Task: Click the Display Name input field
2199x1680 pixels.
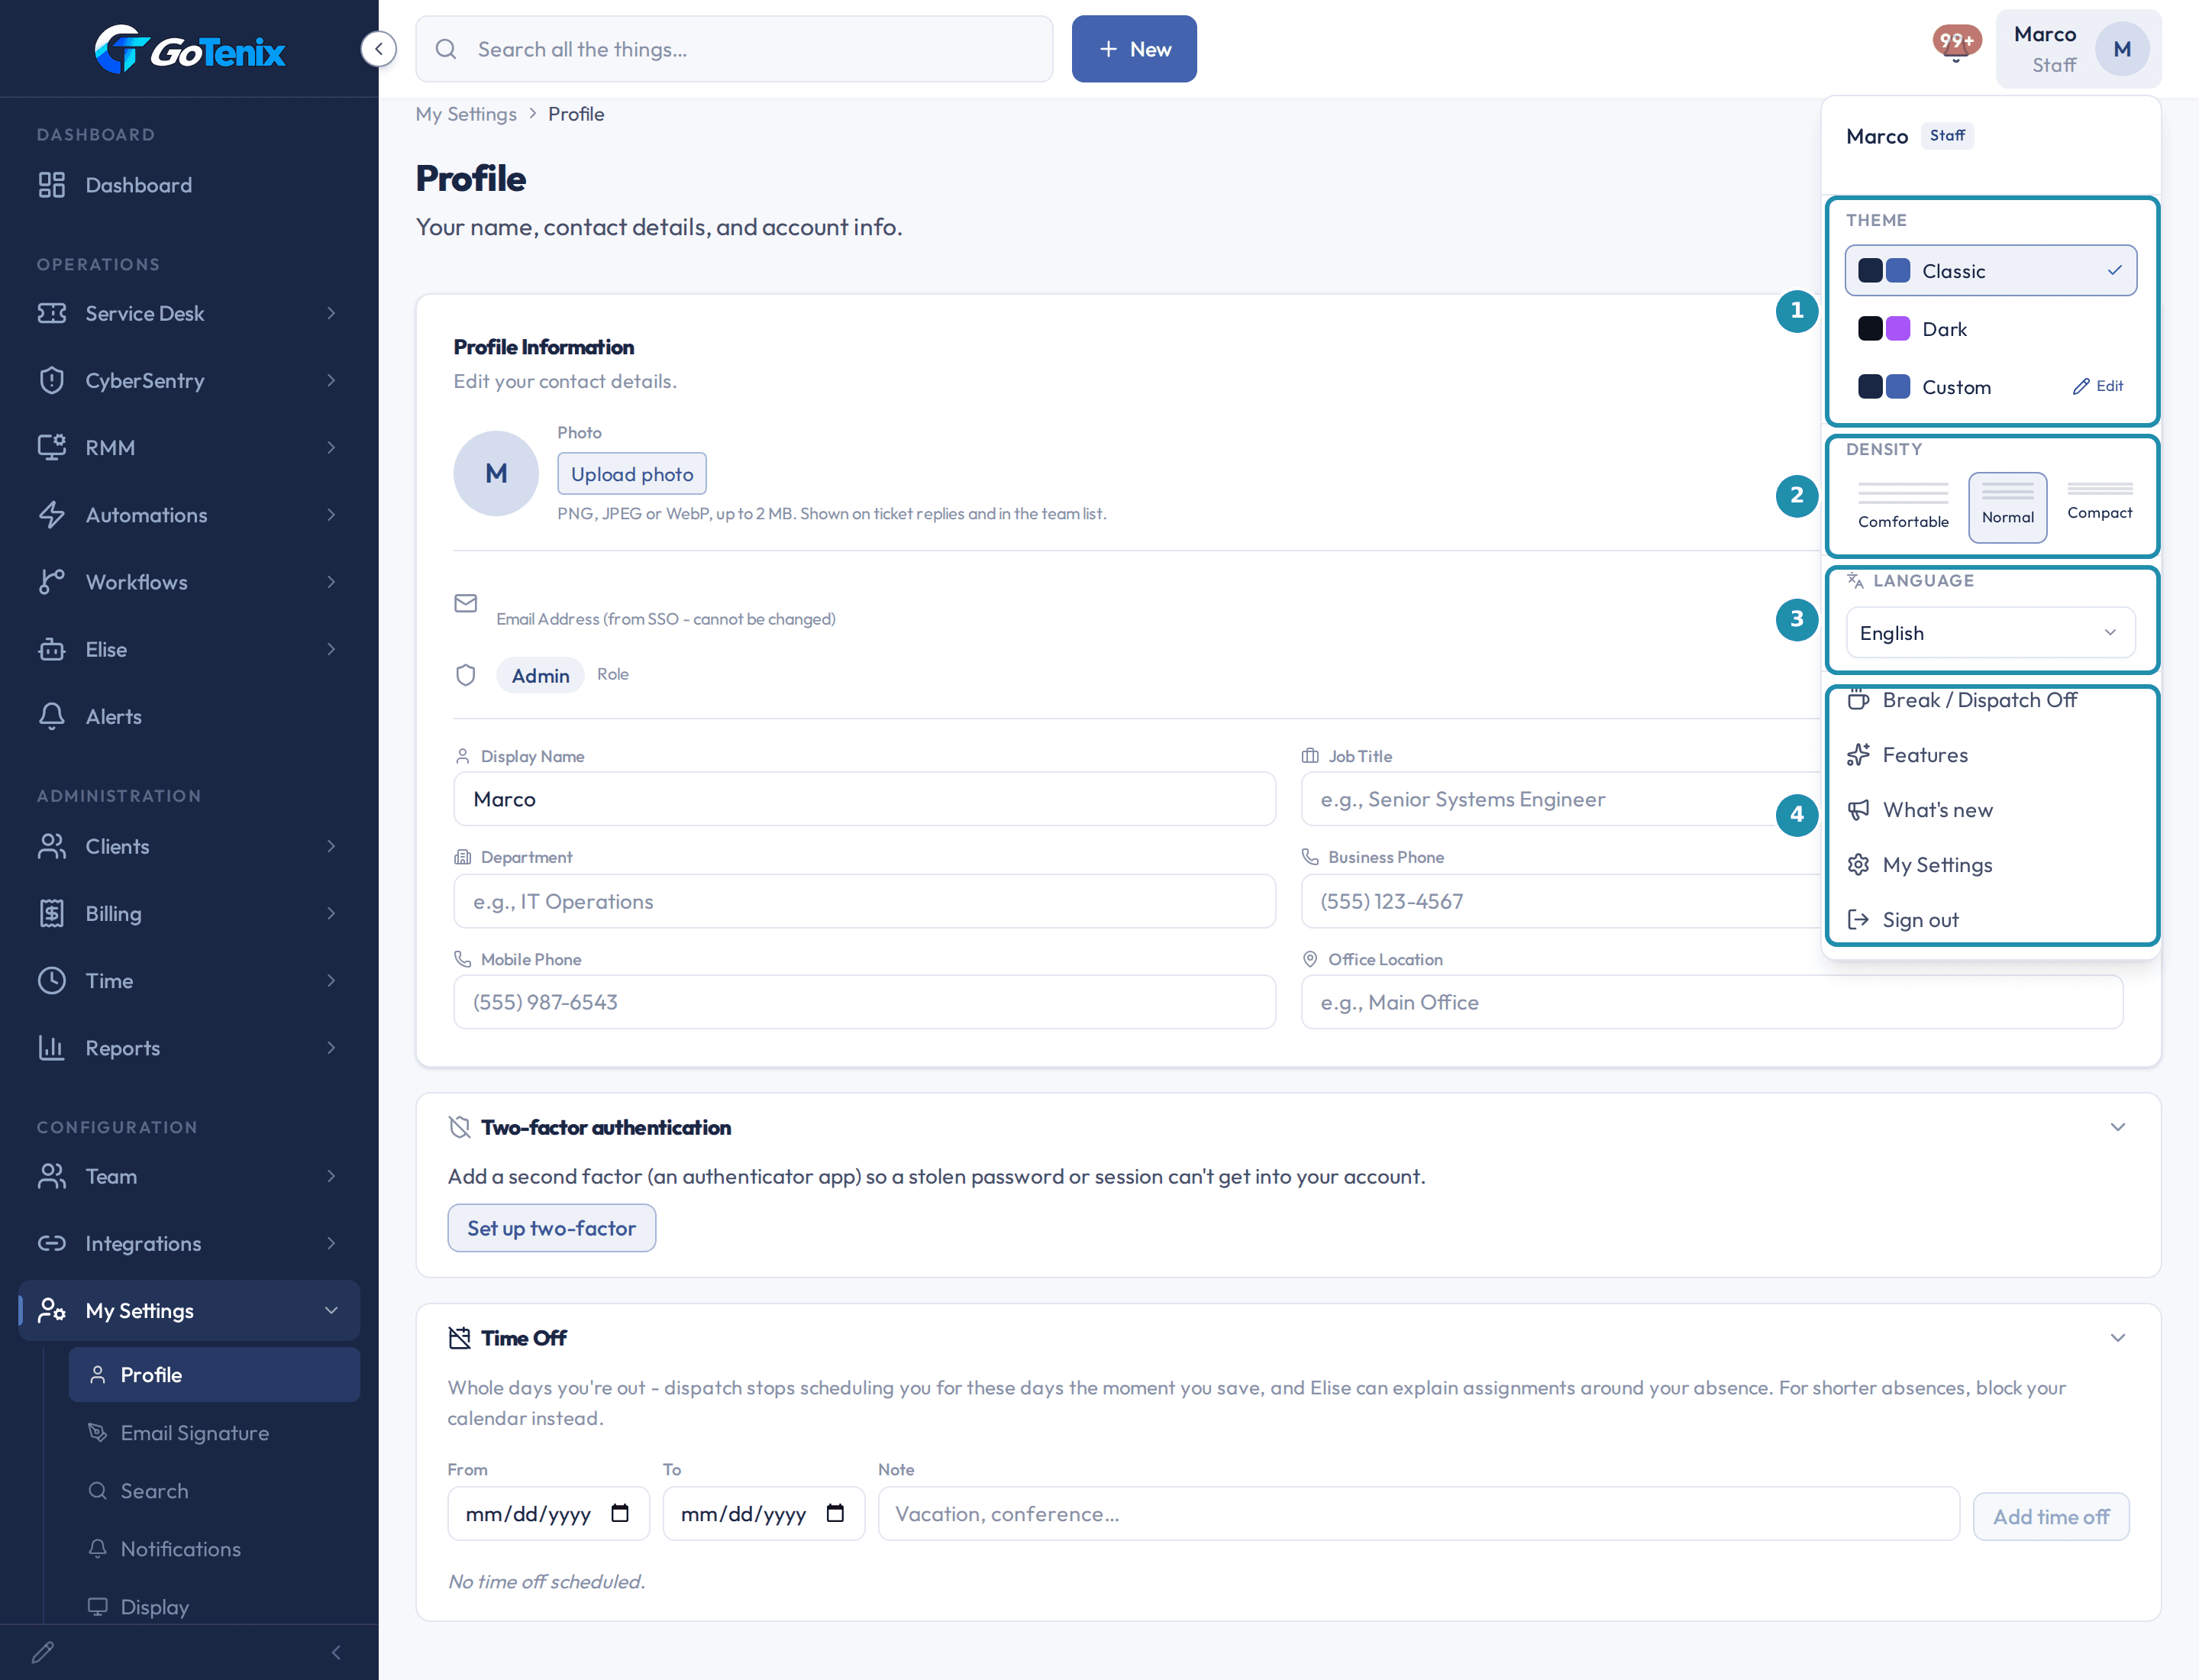Action: [x=864, y=799]
